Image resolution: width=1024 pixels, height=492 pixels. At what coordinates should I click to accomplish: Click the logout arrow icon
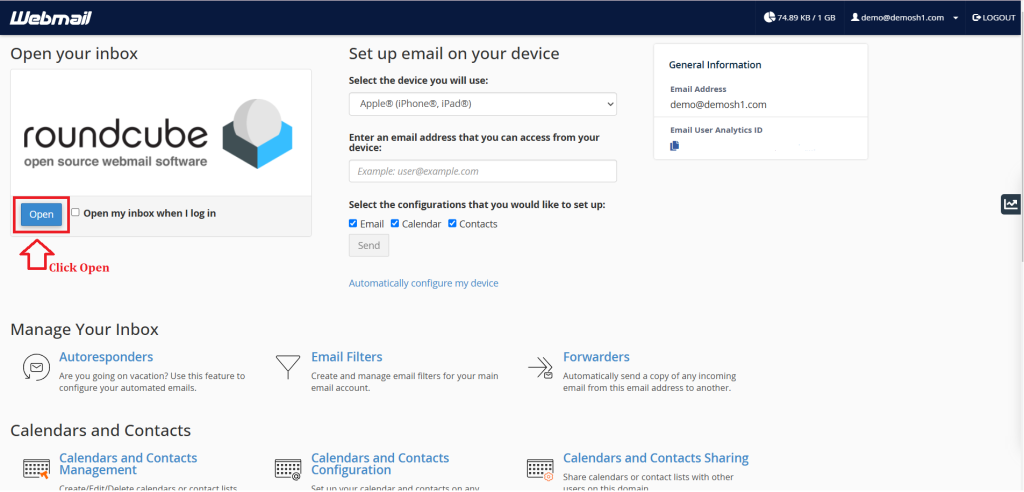pos(976,18)
